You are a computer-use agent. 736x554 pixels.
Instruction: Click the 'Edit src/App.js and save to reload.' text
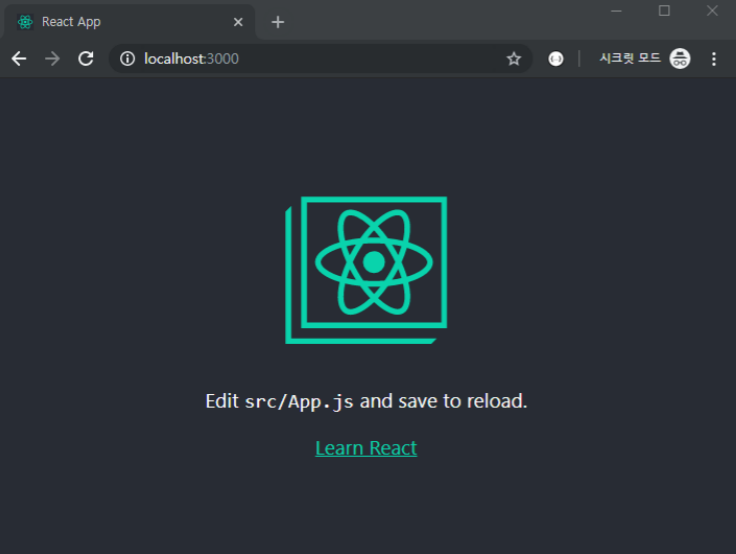(366, 401)
